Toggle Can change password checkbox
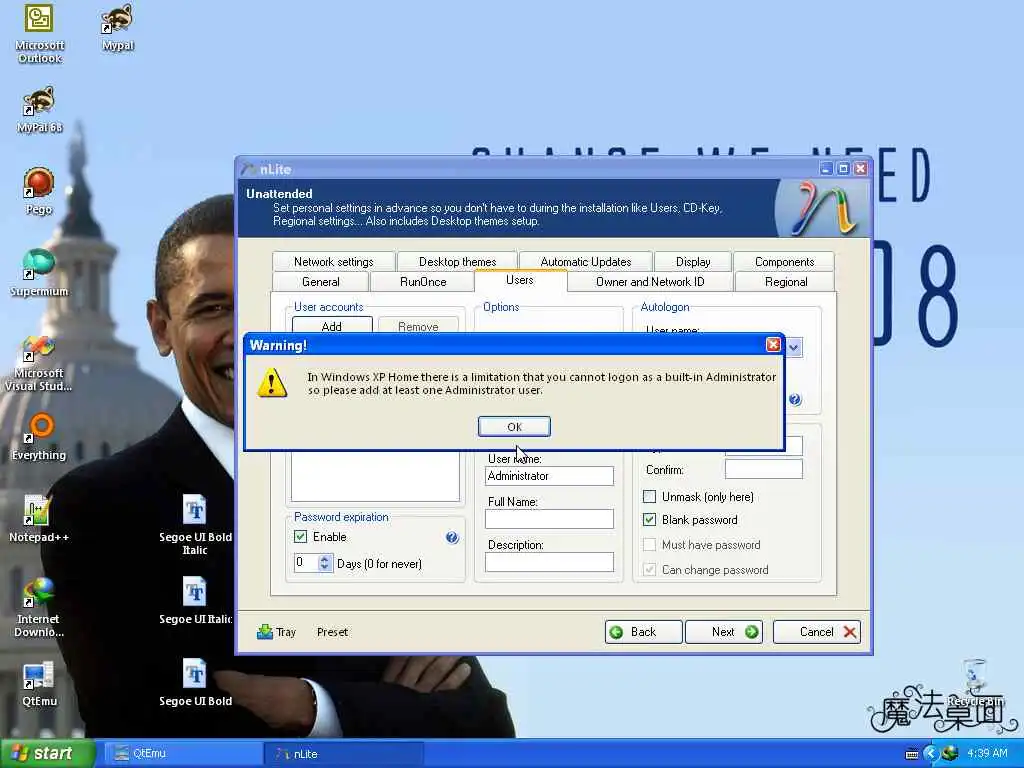 [x=650, y=569]
